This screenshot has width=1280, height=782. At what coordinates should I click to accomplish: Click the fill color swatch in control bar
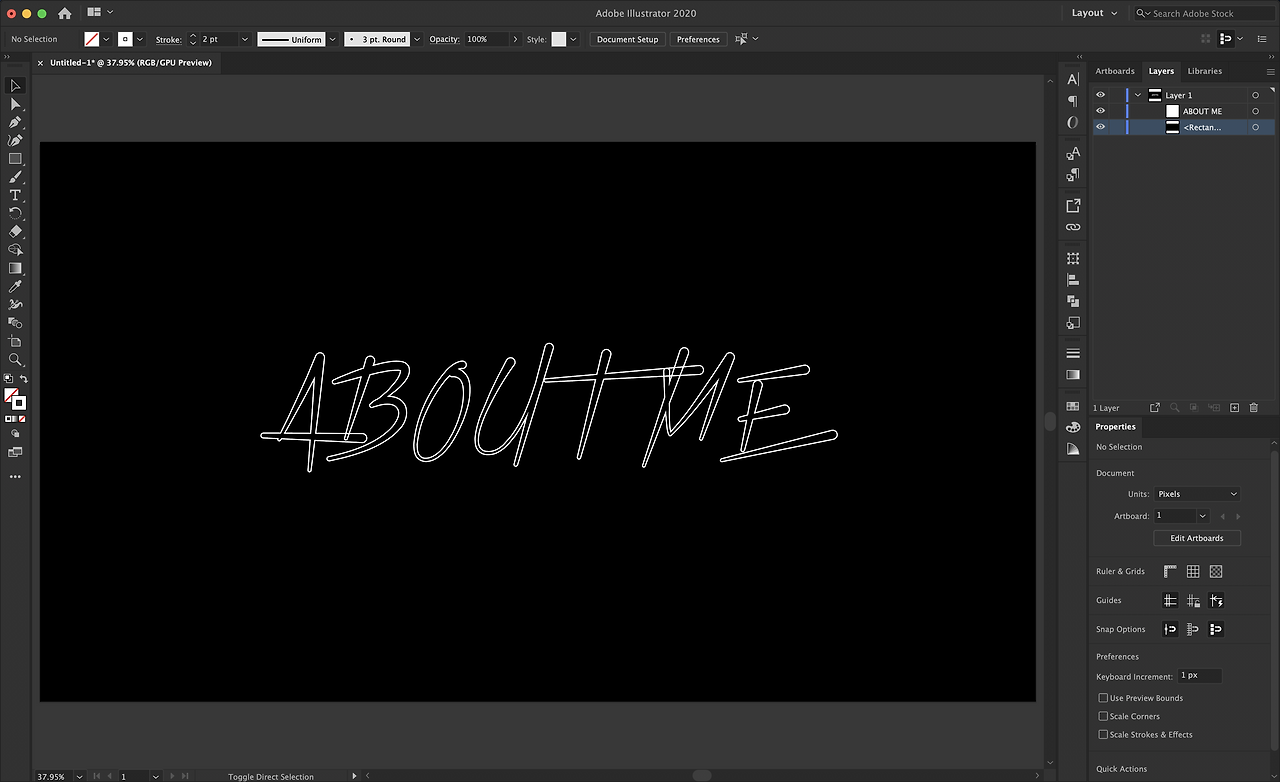coord(92,39)
